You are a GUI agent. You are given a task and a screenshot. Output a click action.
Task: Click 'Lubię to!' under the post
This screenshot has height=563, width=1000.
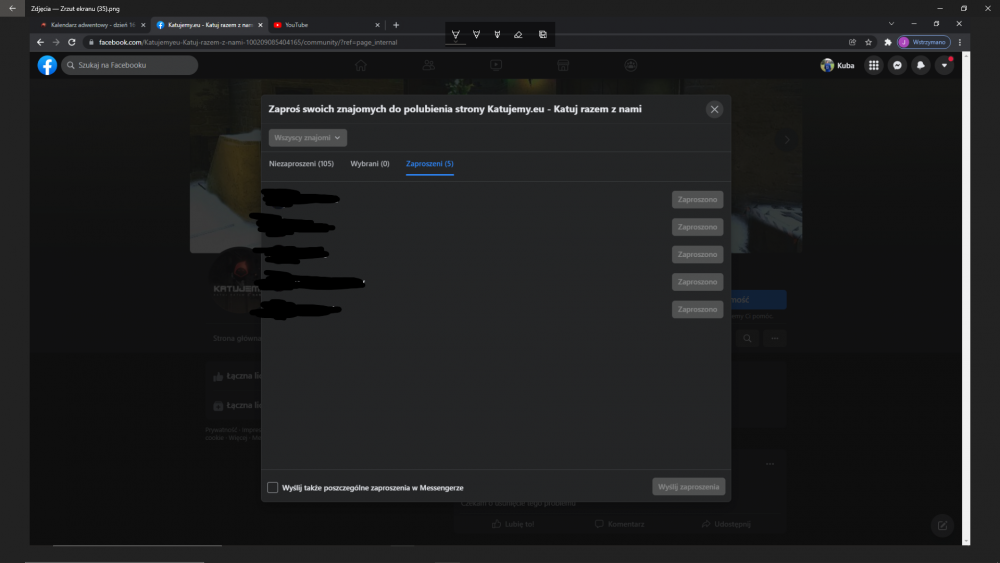[x=513, y=524]
